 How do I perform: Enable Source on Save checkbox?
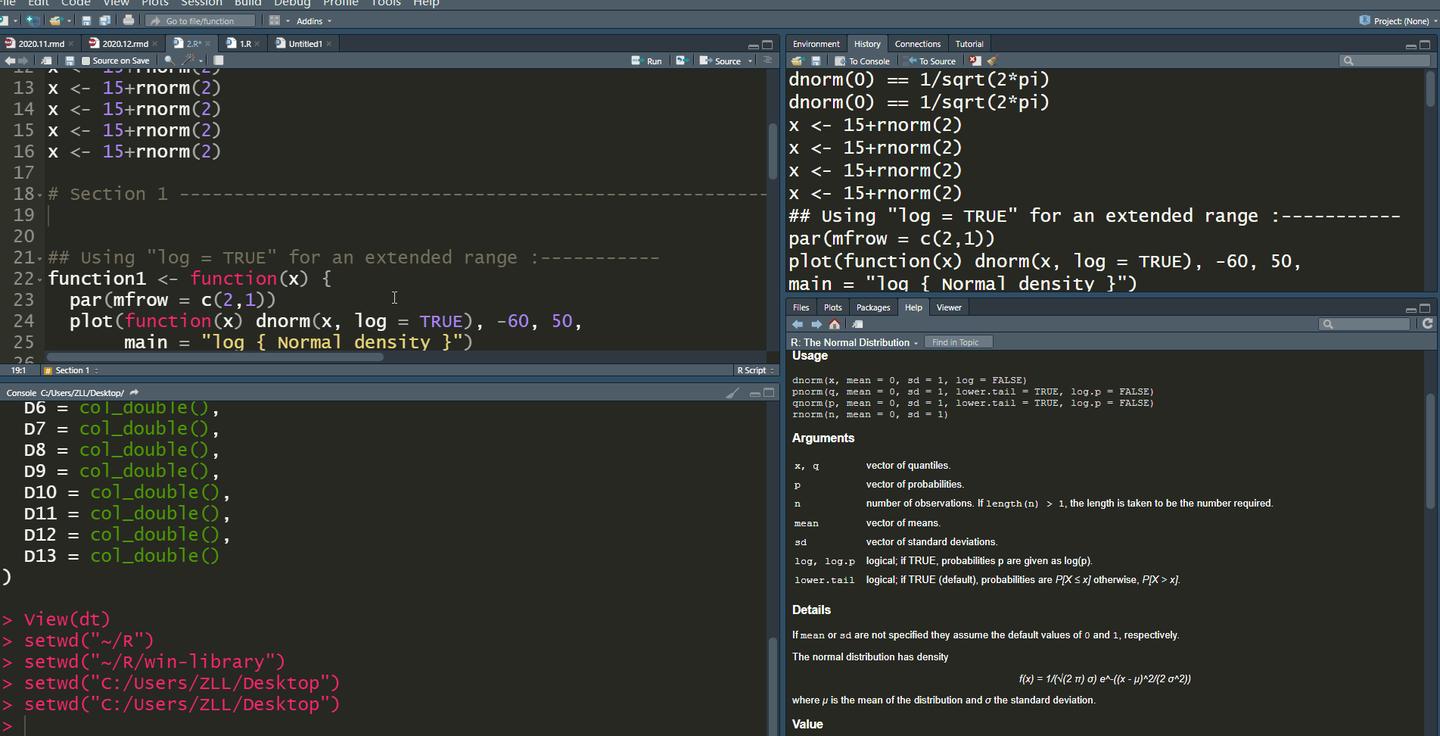pos(84,61)
